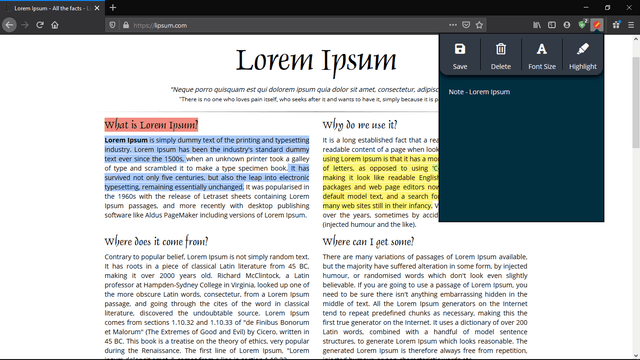Viewport: 640px width, 360px height.
Task: Click the bold 'Lorem Ipsum' words in first paragraph
Action: [126, 140]
